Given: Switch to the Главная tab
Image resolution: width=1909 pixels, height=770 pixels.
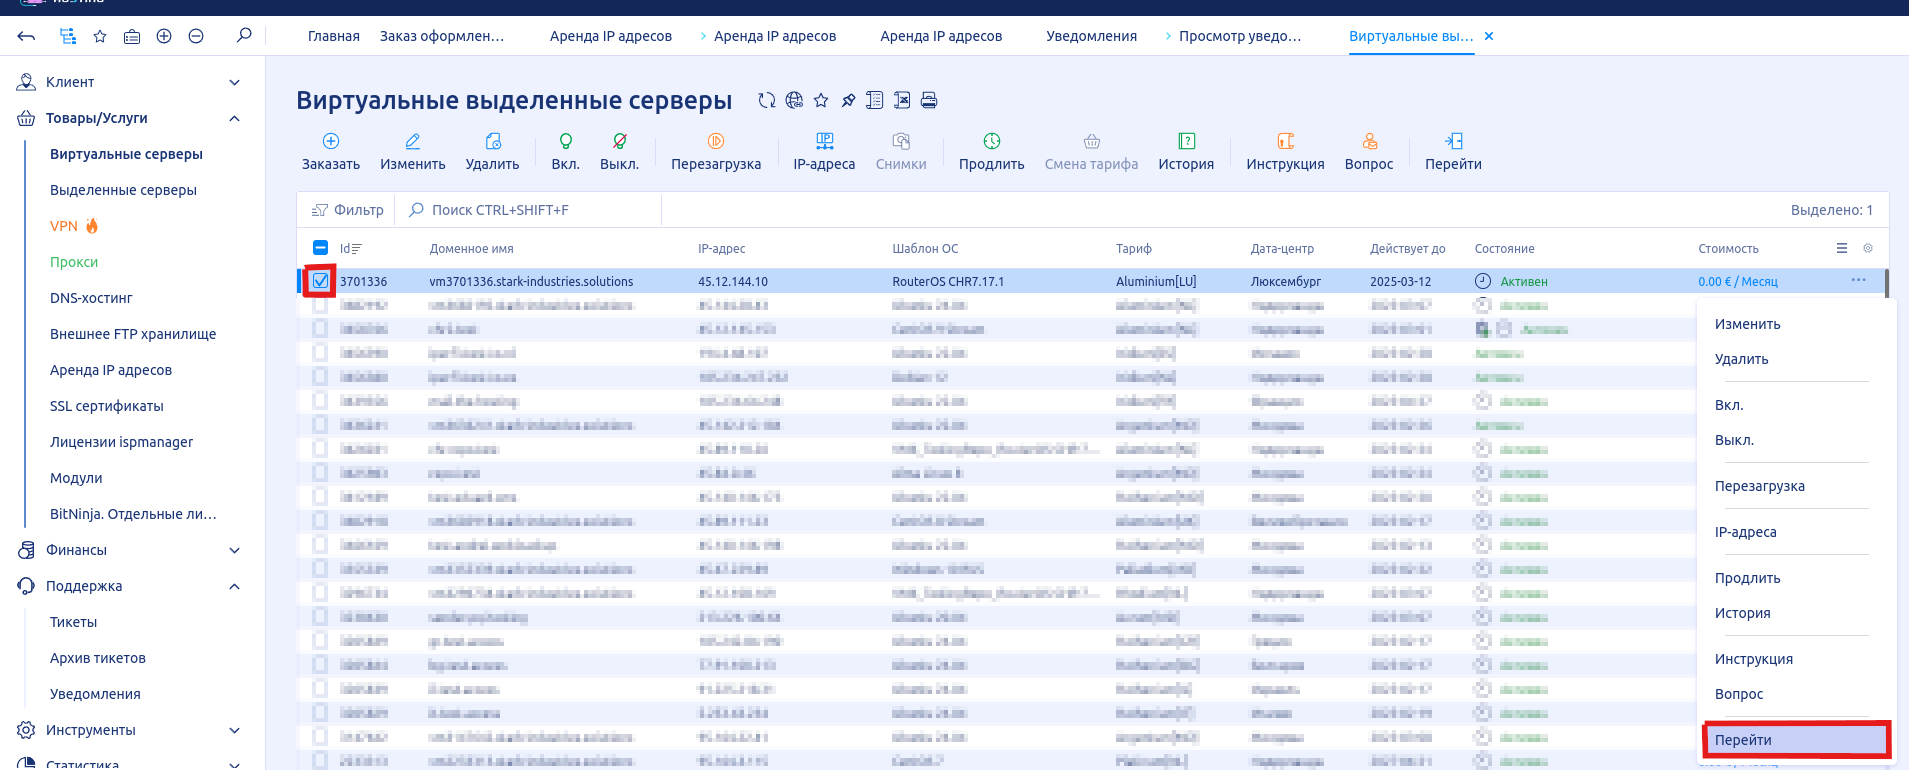Looking at the screenshot, I should tap(334, 36).
